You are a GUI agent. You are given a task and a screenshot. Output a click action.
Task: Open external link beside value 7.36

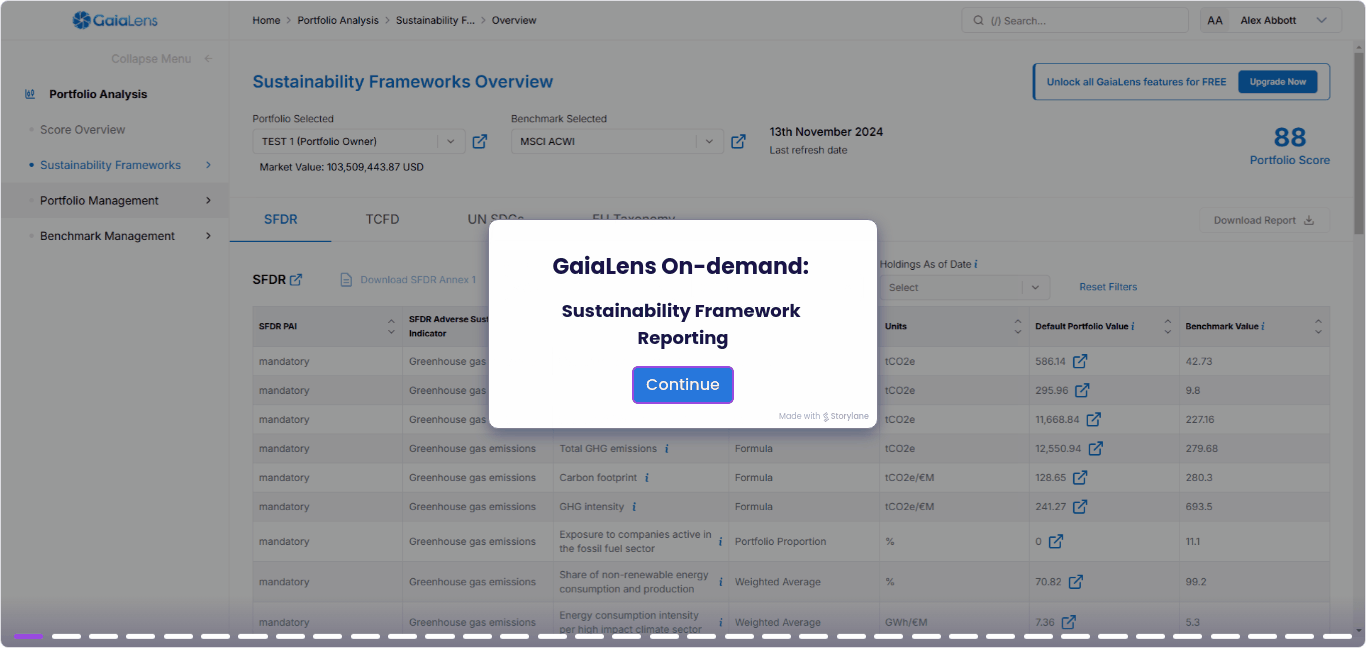click(x=1069, y=622)
